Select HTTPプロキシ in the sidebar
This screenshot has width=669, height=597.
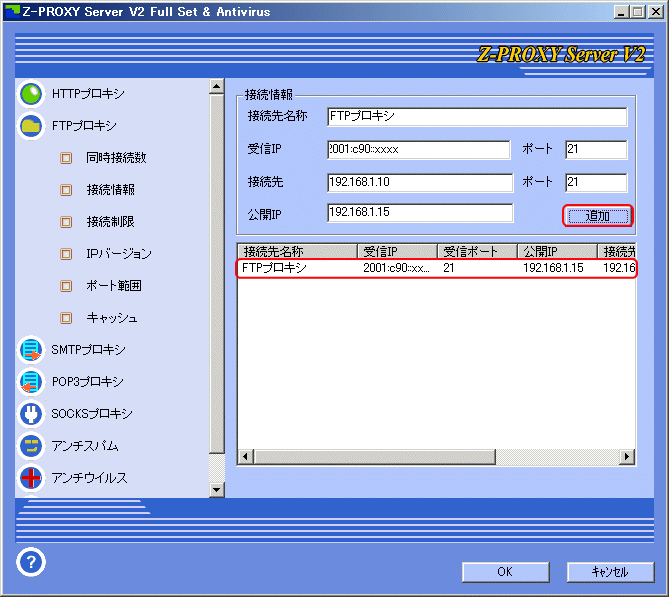pos(88,94)
